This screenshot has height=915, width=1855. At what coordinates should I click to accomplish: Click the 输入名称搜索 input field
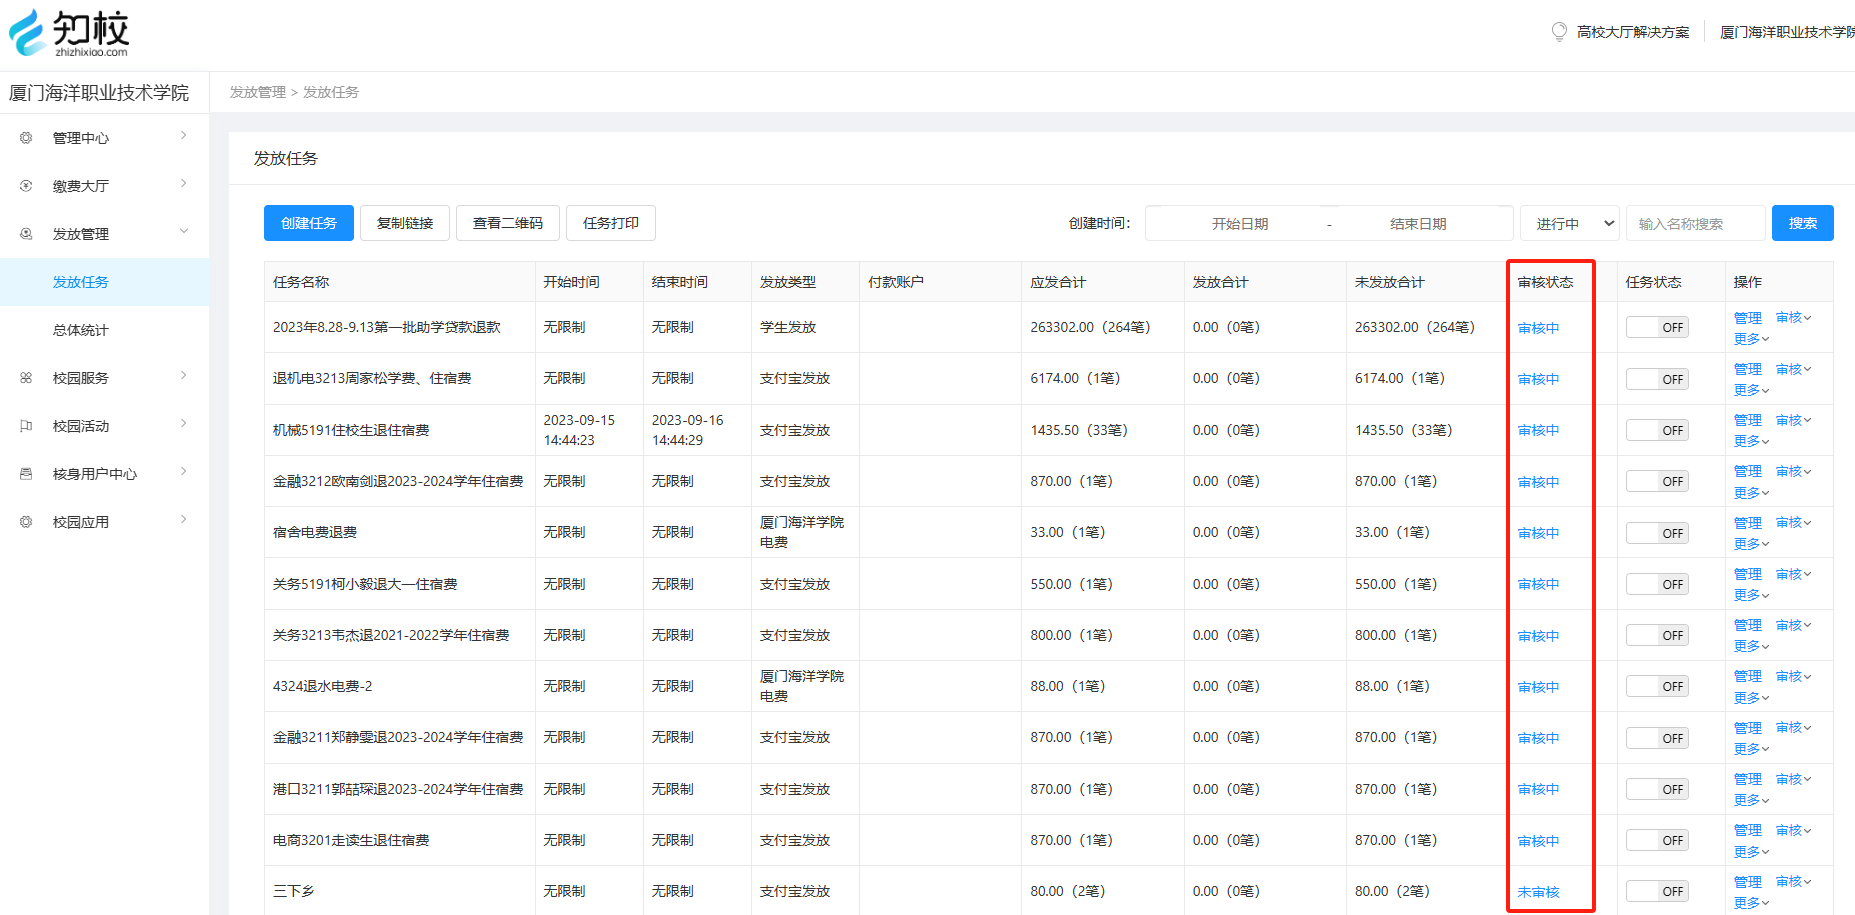pos(1695,224)
